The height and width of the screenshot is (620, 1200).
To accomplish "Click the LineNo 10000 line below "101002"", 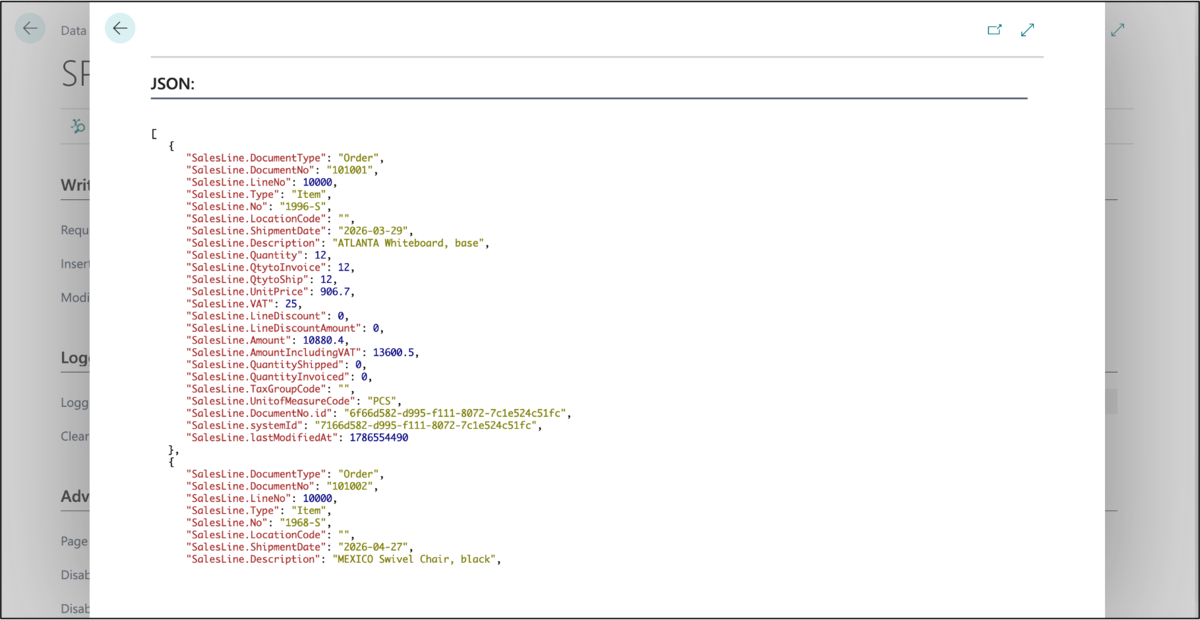I will coord(261,498).
